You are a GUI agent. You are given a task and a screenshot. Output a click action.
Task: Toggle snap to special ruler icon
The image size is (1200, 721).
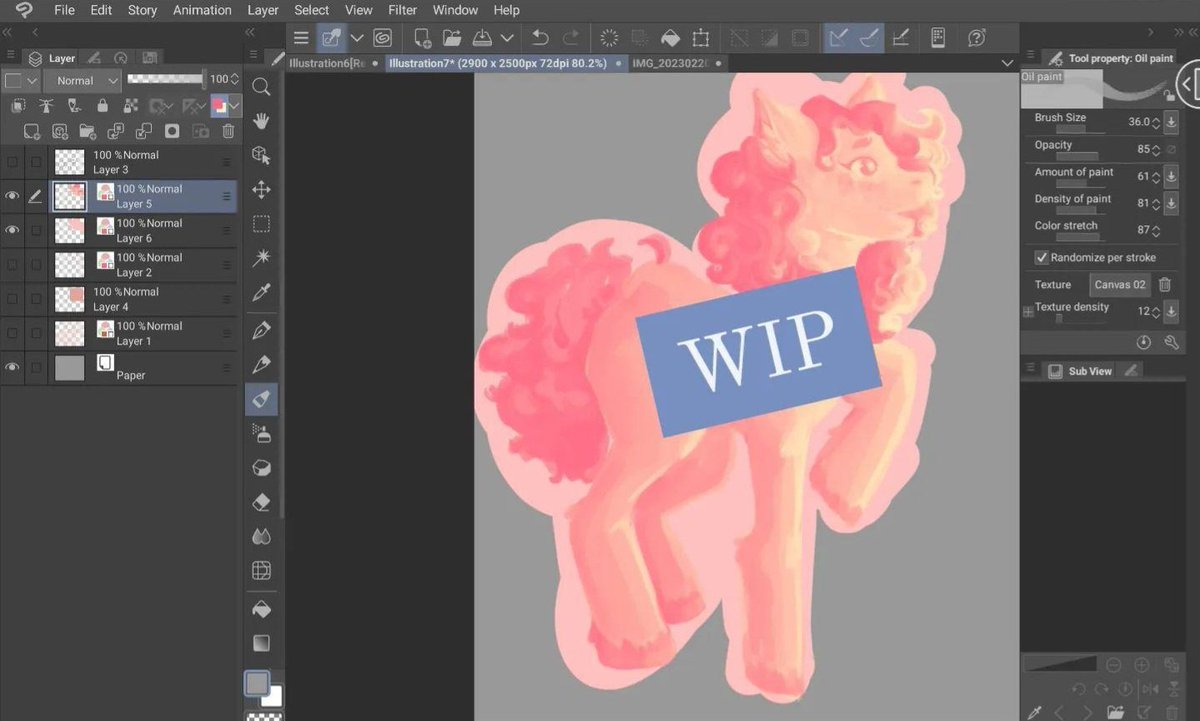point(869,38)
